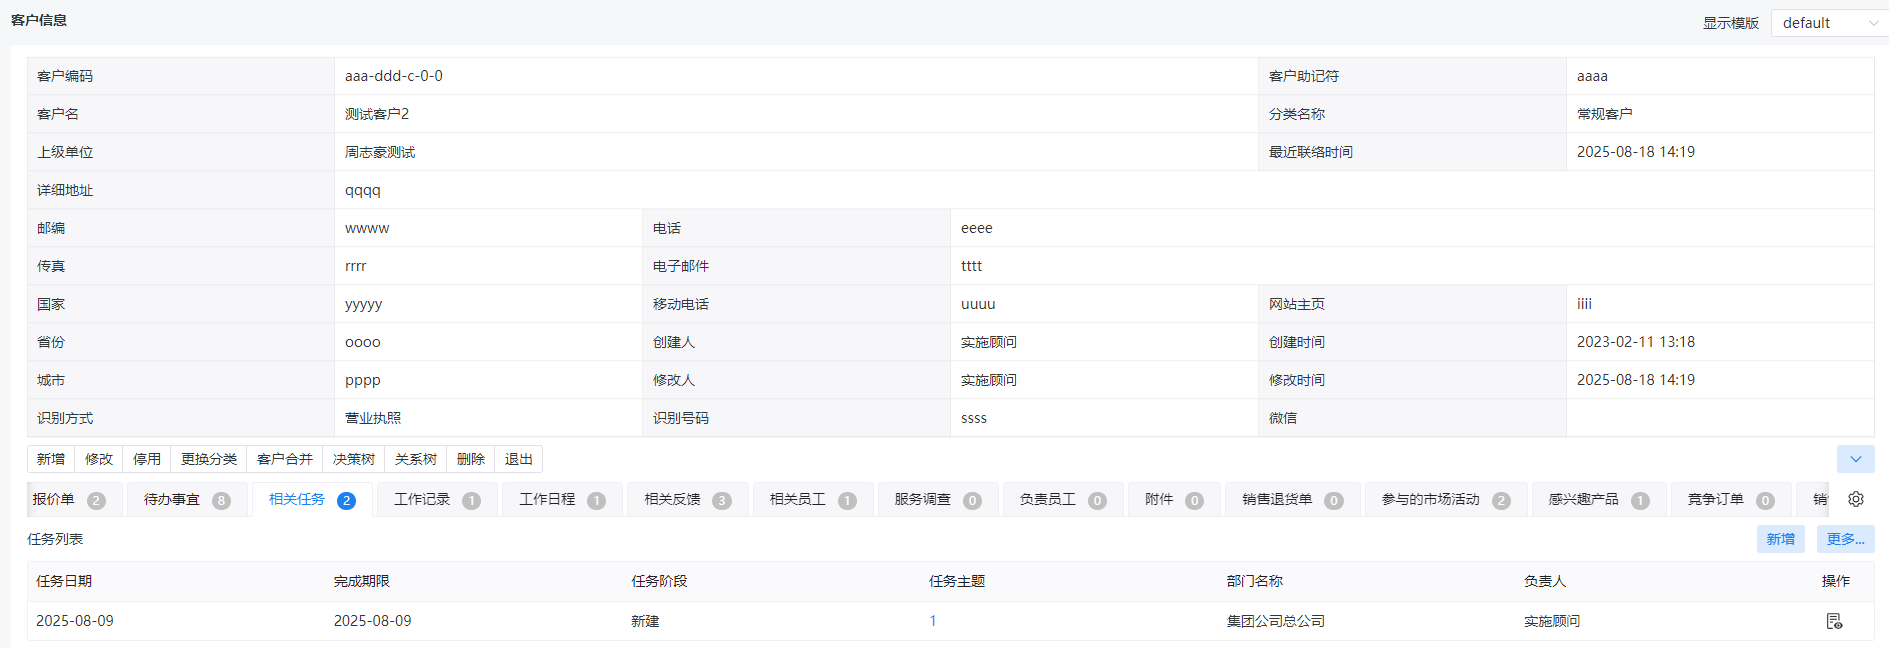
Task: Open task subject link "1"
Action: pos(933,621)
